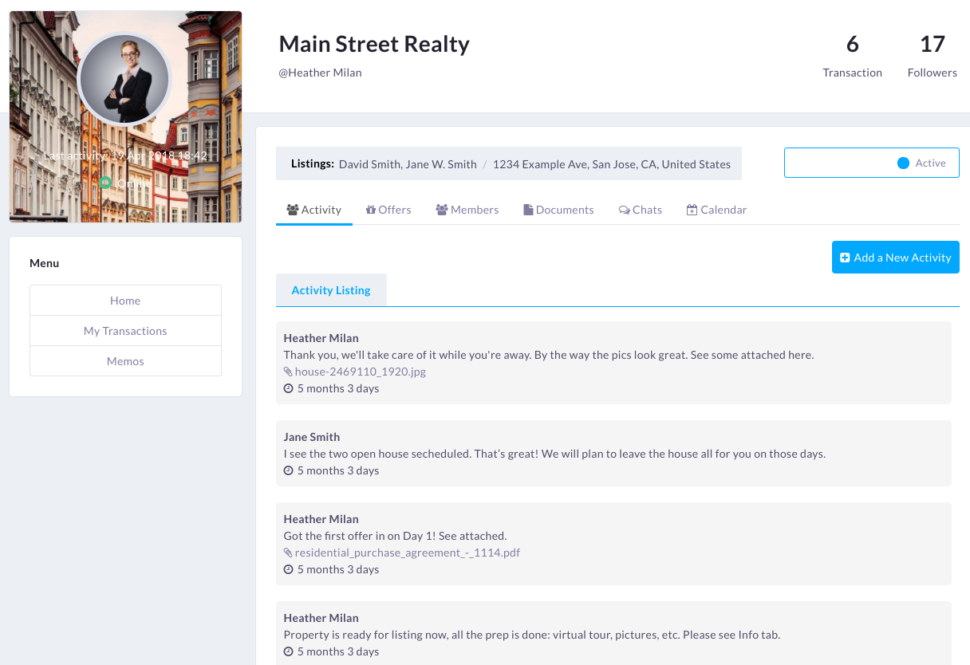
Task: Open residential_purchase_agreement_-_1114.pdf attachment
Action: pos(407,553)
